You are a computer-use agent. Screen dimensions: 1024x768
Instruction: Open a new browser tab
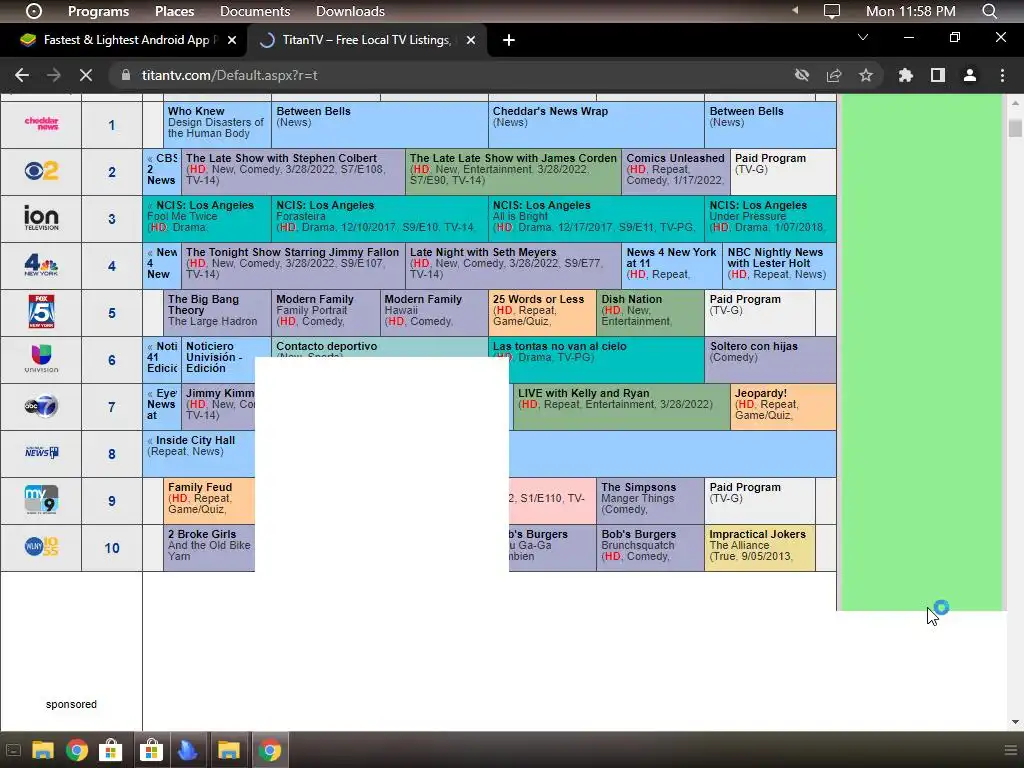pos(509,40)
